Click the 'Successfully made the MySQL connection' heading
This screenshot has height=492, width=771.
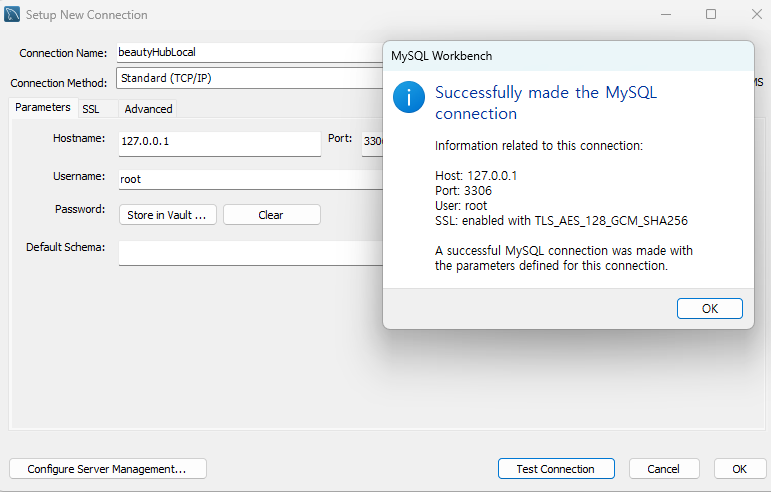[x=546, y=103]
